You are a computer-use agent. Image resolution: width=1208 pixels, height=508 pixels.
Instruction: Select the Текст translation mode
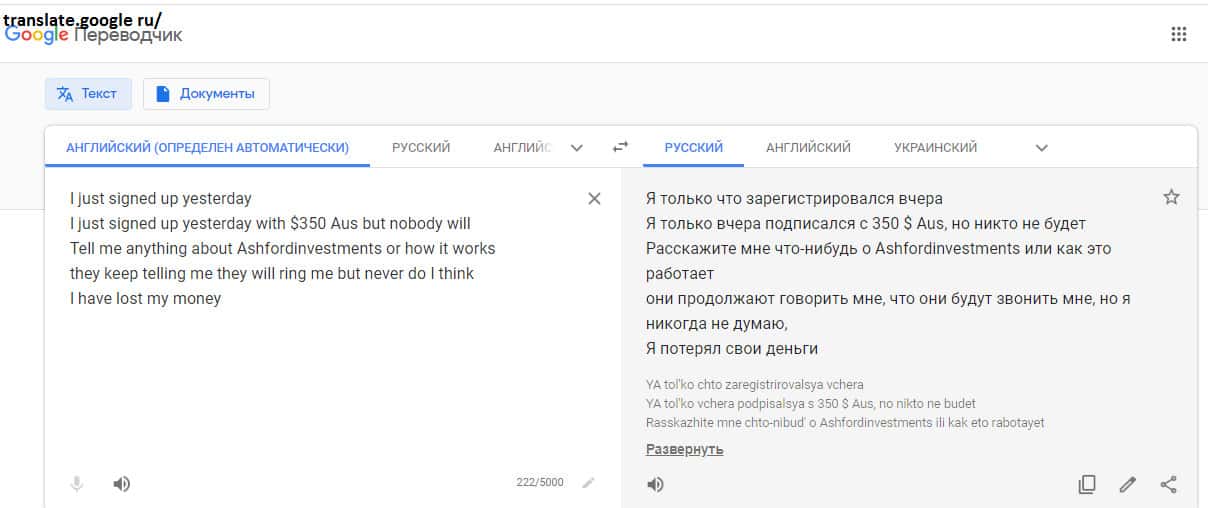87,94
